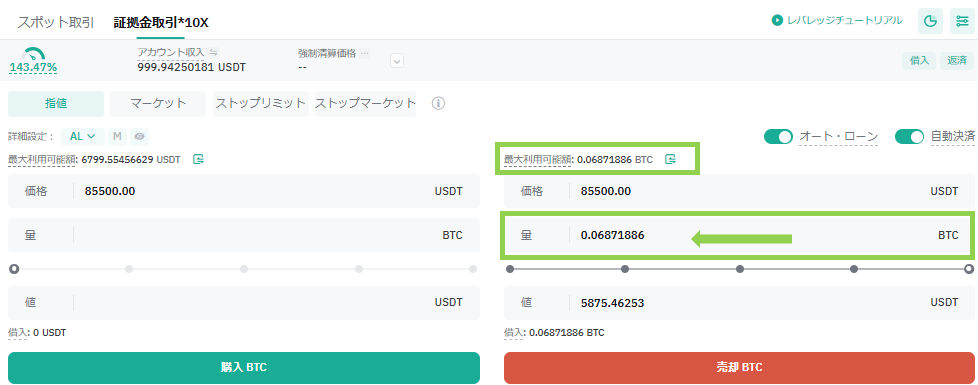Open the AL advanced settings dropdown
The width and height of the screenshot is (978, 385).
(x=83, y=136)
